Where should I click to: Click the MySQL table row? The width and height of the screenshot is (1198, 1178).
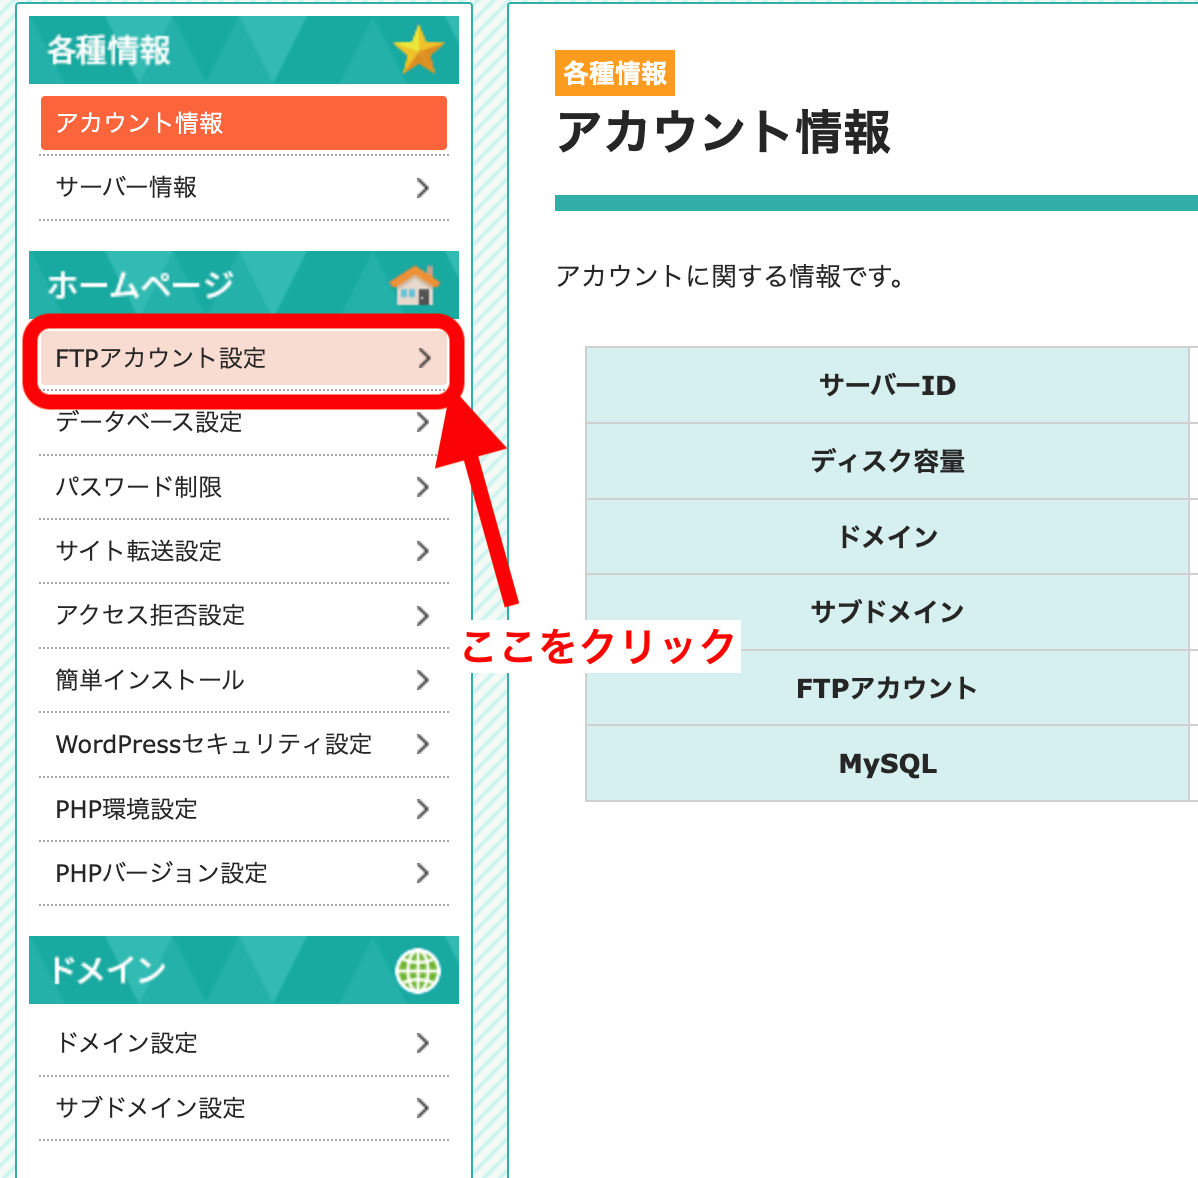887,763
